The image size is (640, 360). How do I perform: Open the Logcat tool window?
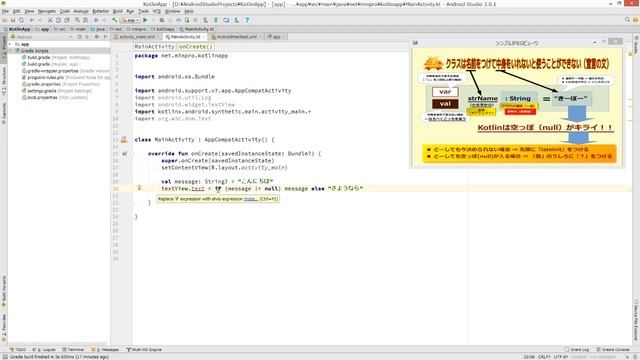(x=44, y=350)
